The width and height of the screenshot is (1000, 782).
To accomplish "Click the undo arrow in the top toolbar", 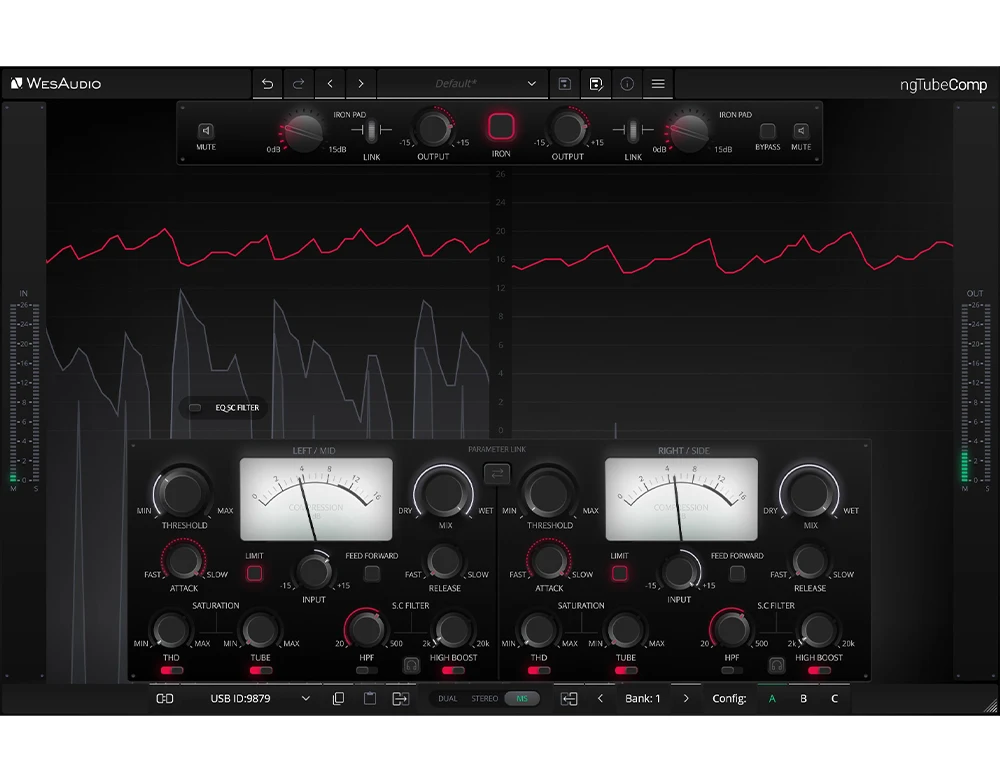I will tap(267, 84).
